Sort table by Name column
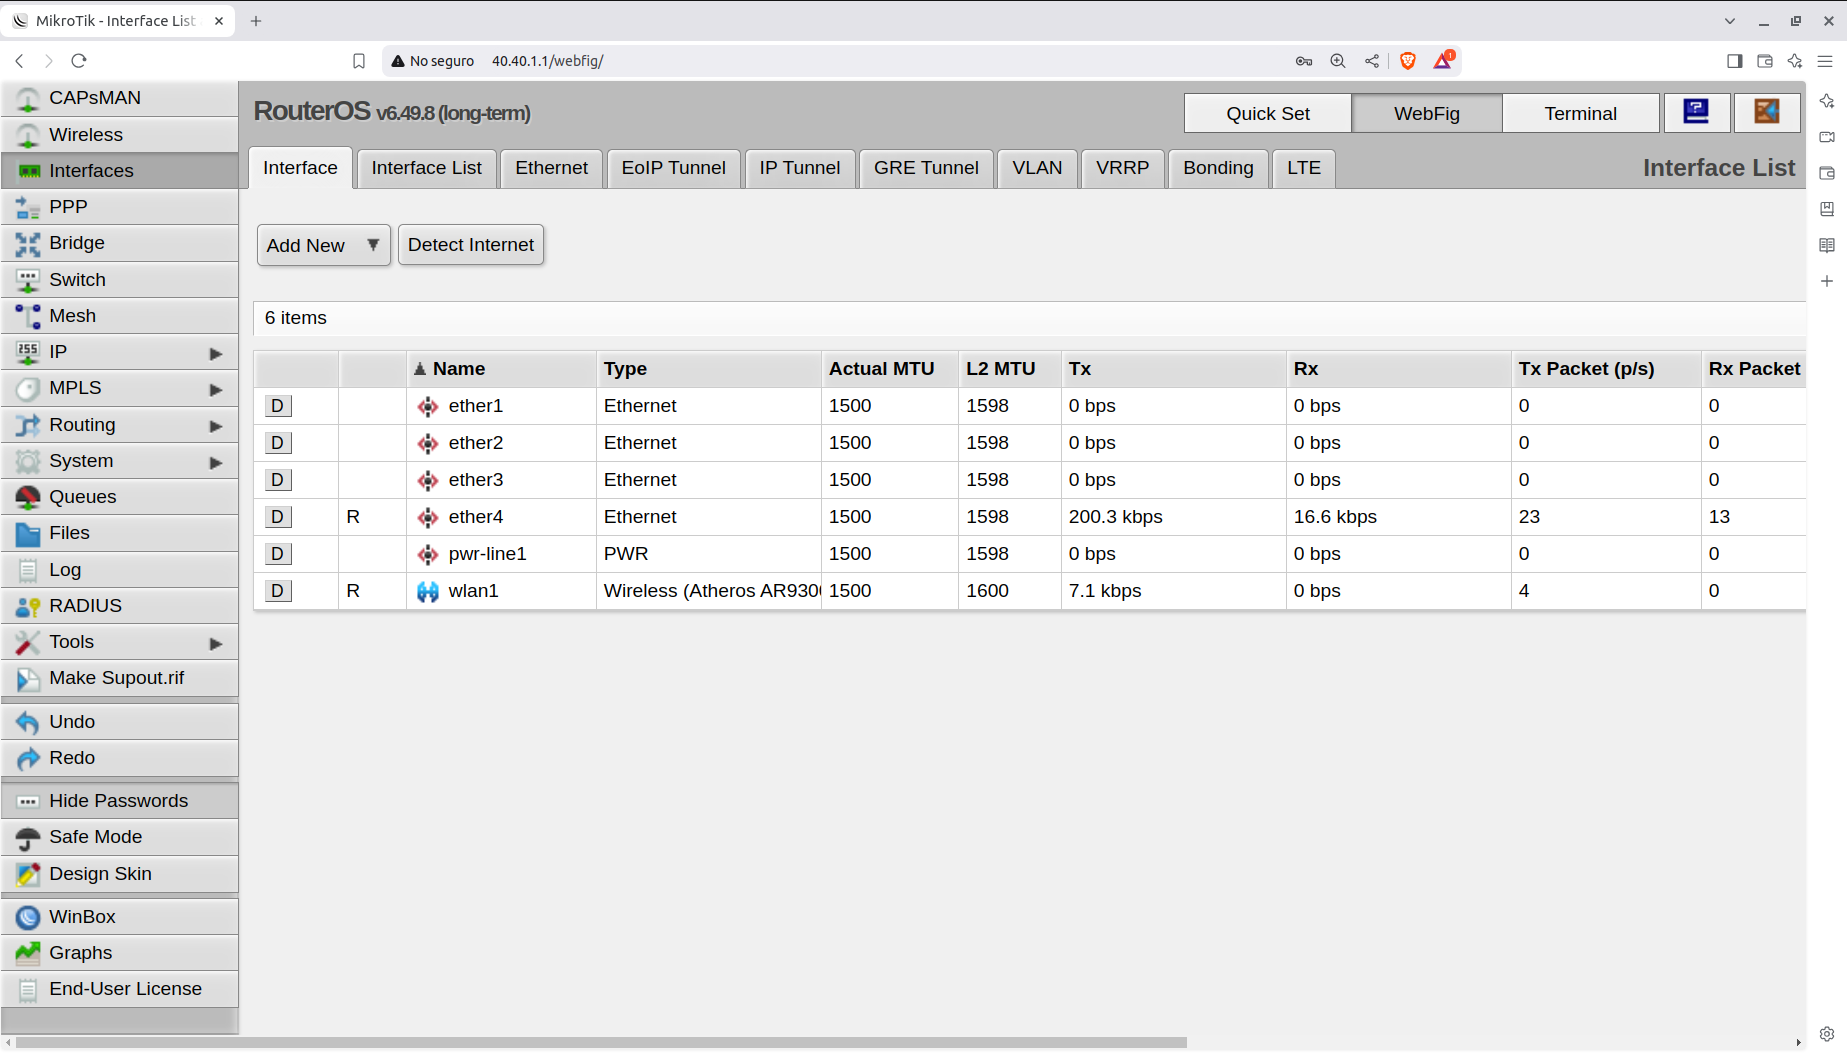This screenshot has height=1054, width=1847. [x=501, y=369]
